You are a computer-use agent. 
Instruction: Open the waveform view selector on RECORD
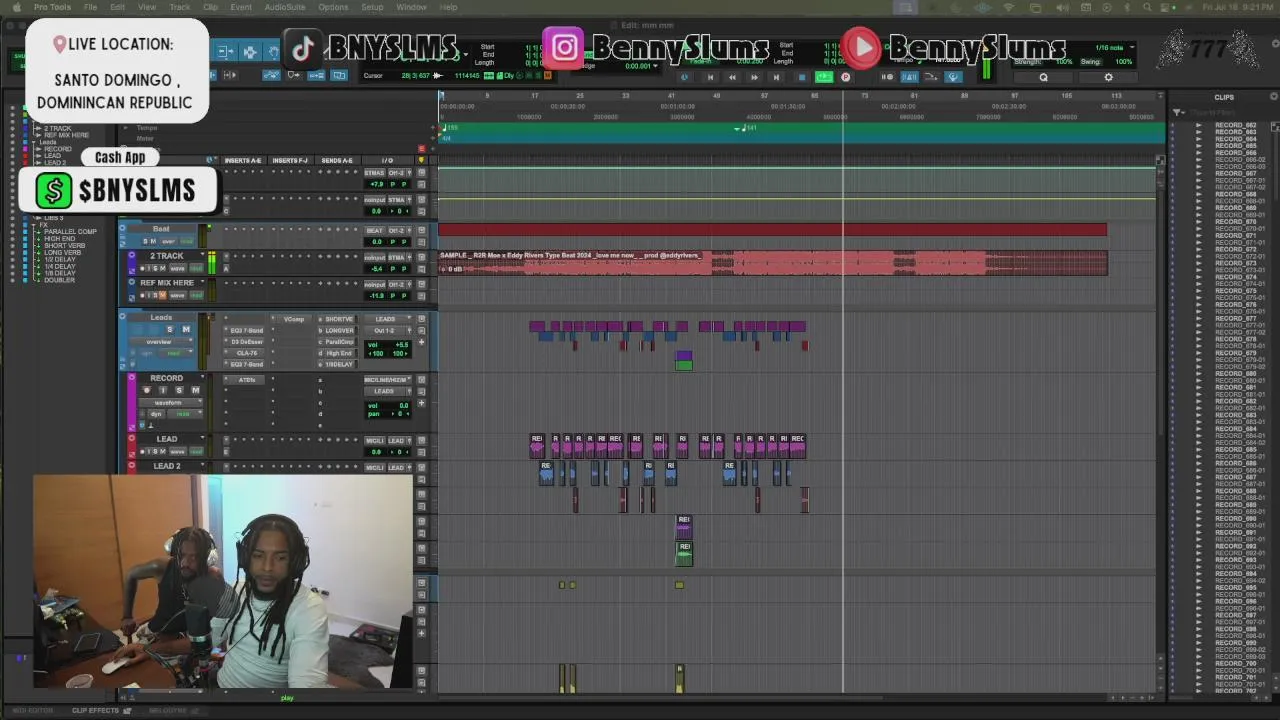[170, 403]
